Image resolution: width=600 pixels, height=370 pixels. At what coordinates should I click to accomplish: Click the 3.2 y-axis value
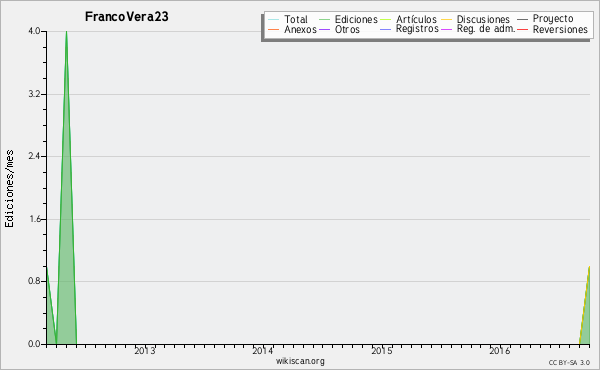(34, 94)
